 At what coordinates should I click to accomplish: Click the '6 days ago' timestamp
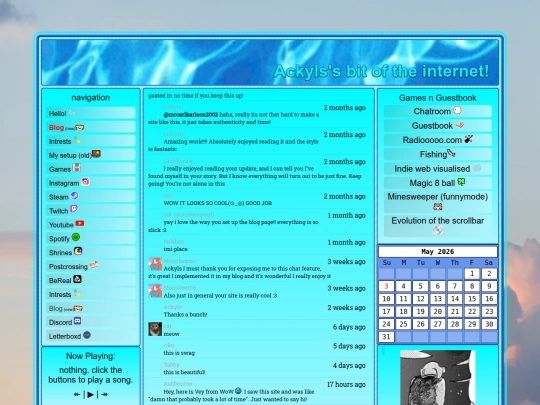tap(349, 327)
